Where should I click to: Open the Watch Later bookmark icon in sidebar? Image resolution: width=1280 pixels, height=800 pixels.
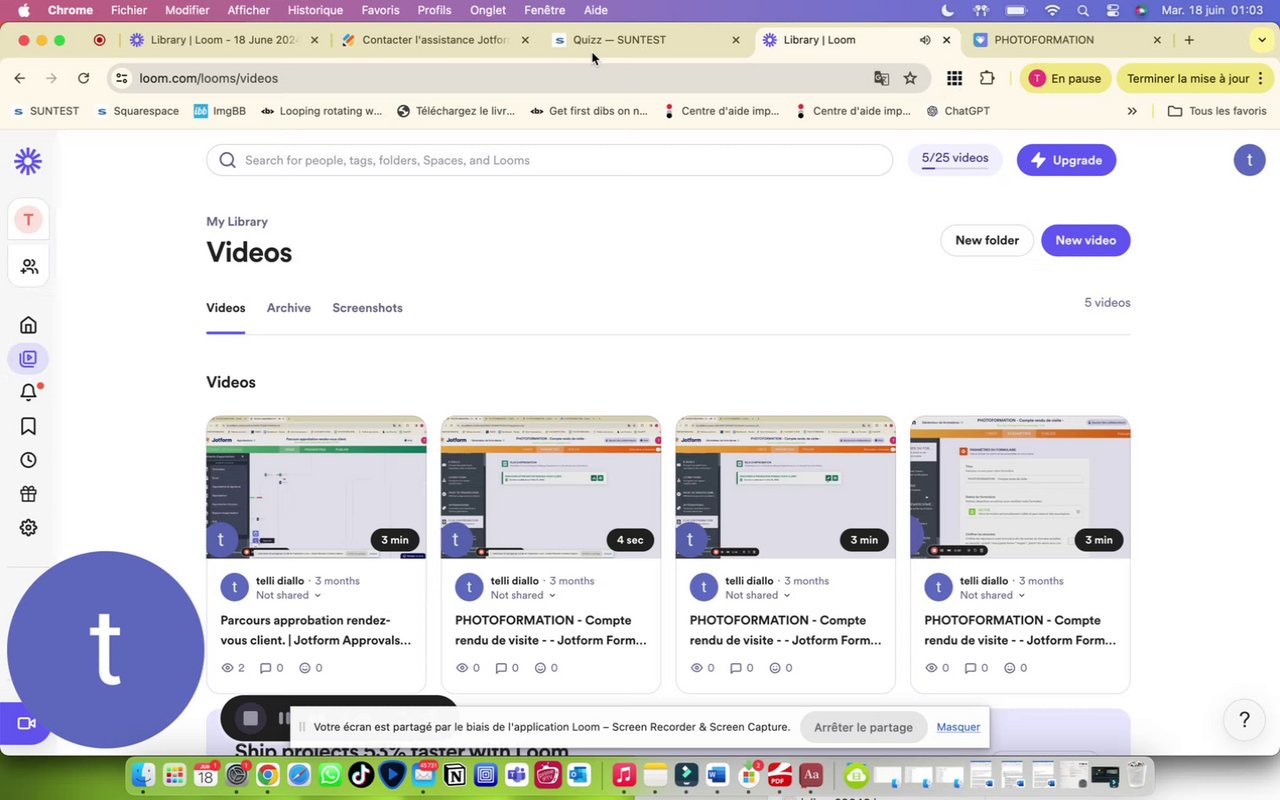tap(28, 426)
